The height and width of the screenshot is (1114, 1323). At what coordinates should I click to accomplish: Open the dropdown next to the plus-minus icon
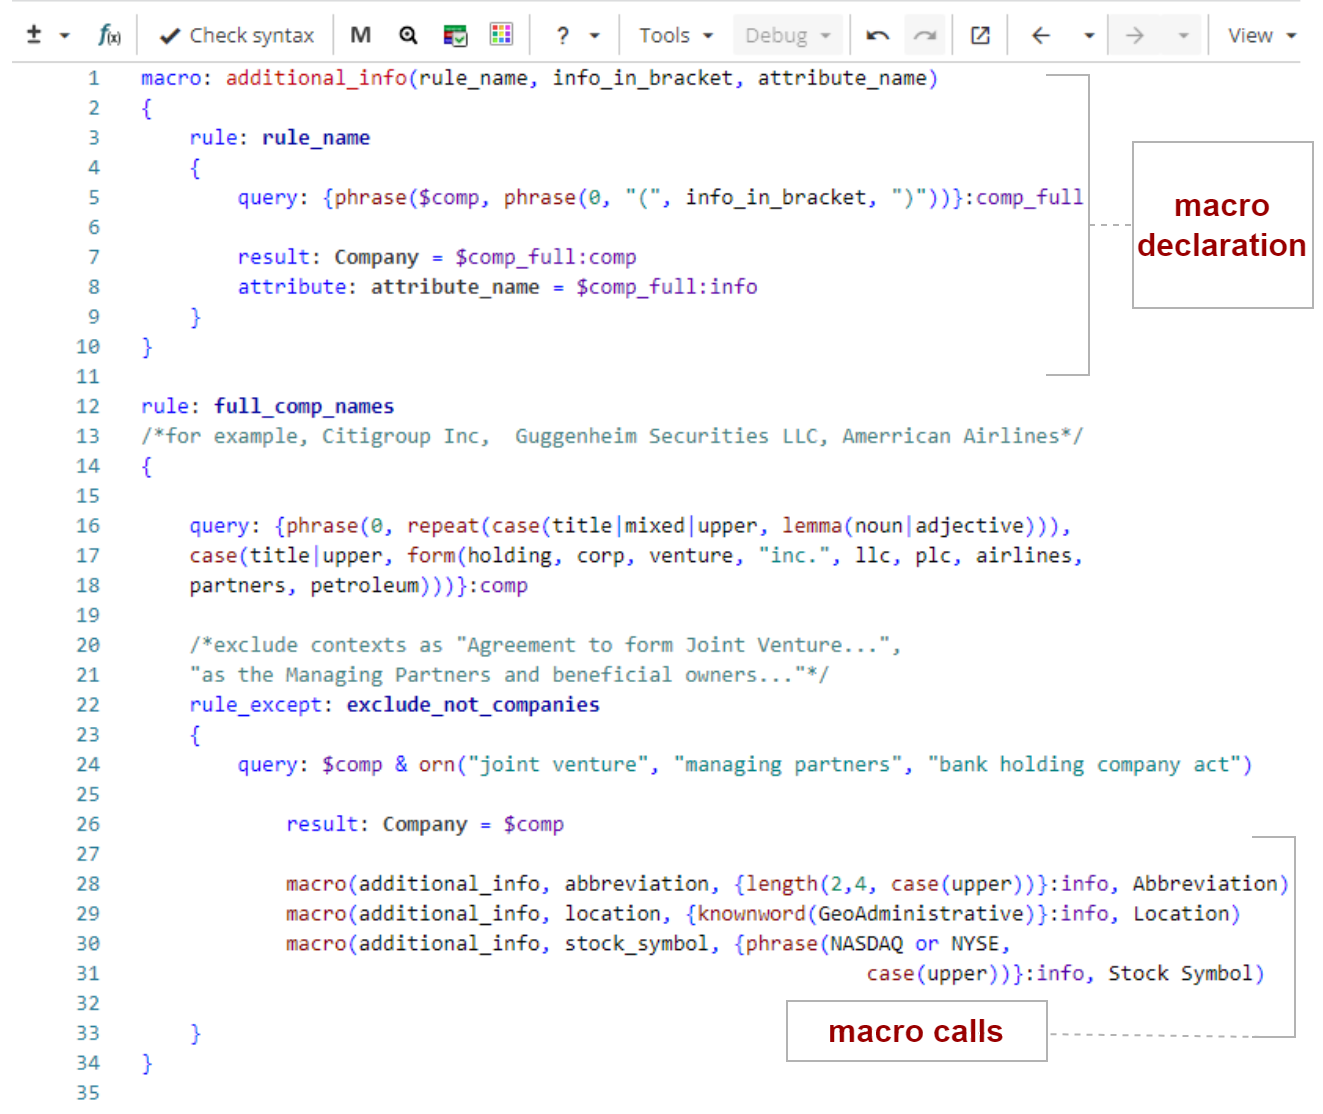(x=63, y=33)
